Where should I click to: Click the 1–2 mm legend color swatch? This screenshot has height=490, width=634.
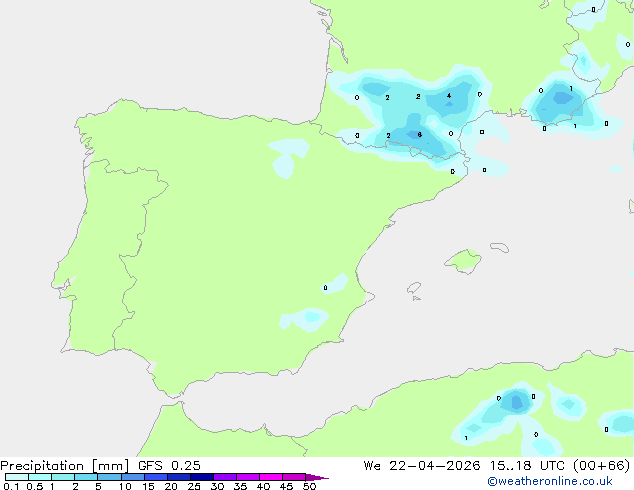[x=63, y=477]
